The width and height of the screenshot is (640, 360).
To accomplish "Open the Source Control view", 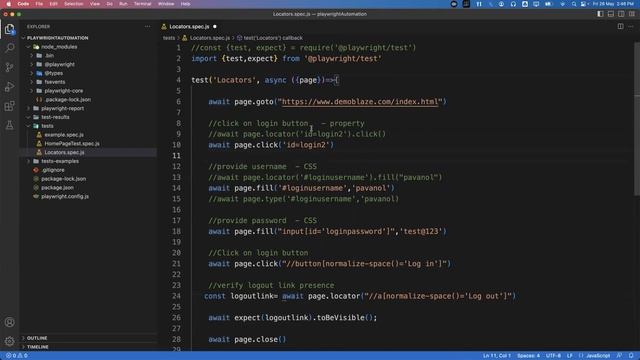I will [9, 67].
